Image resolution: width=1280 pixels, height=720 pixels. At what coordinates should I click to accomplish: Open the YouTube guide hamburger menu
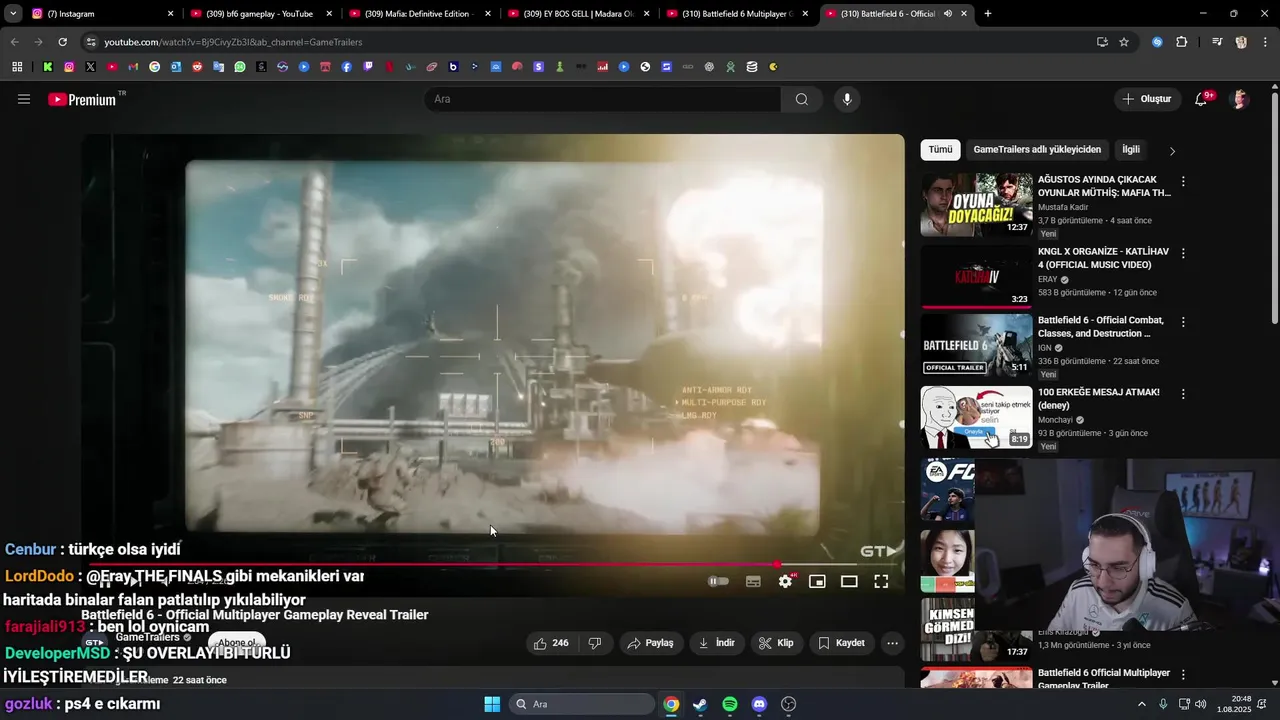[x=24, y=99]
